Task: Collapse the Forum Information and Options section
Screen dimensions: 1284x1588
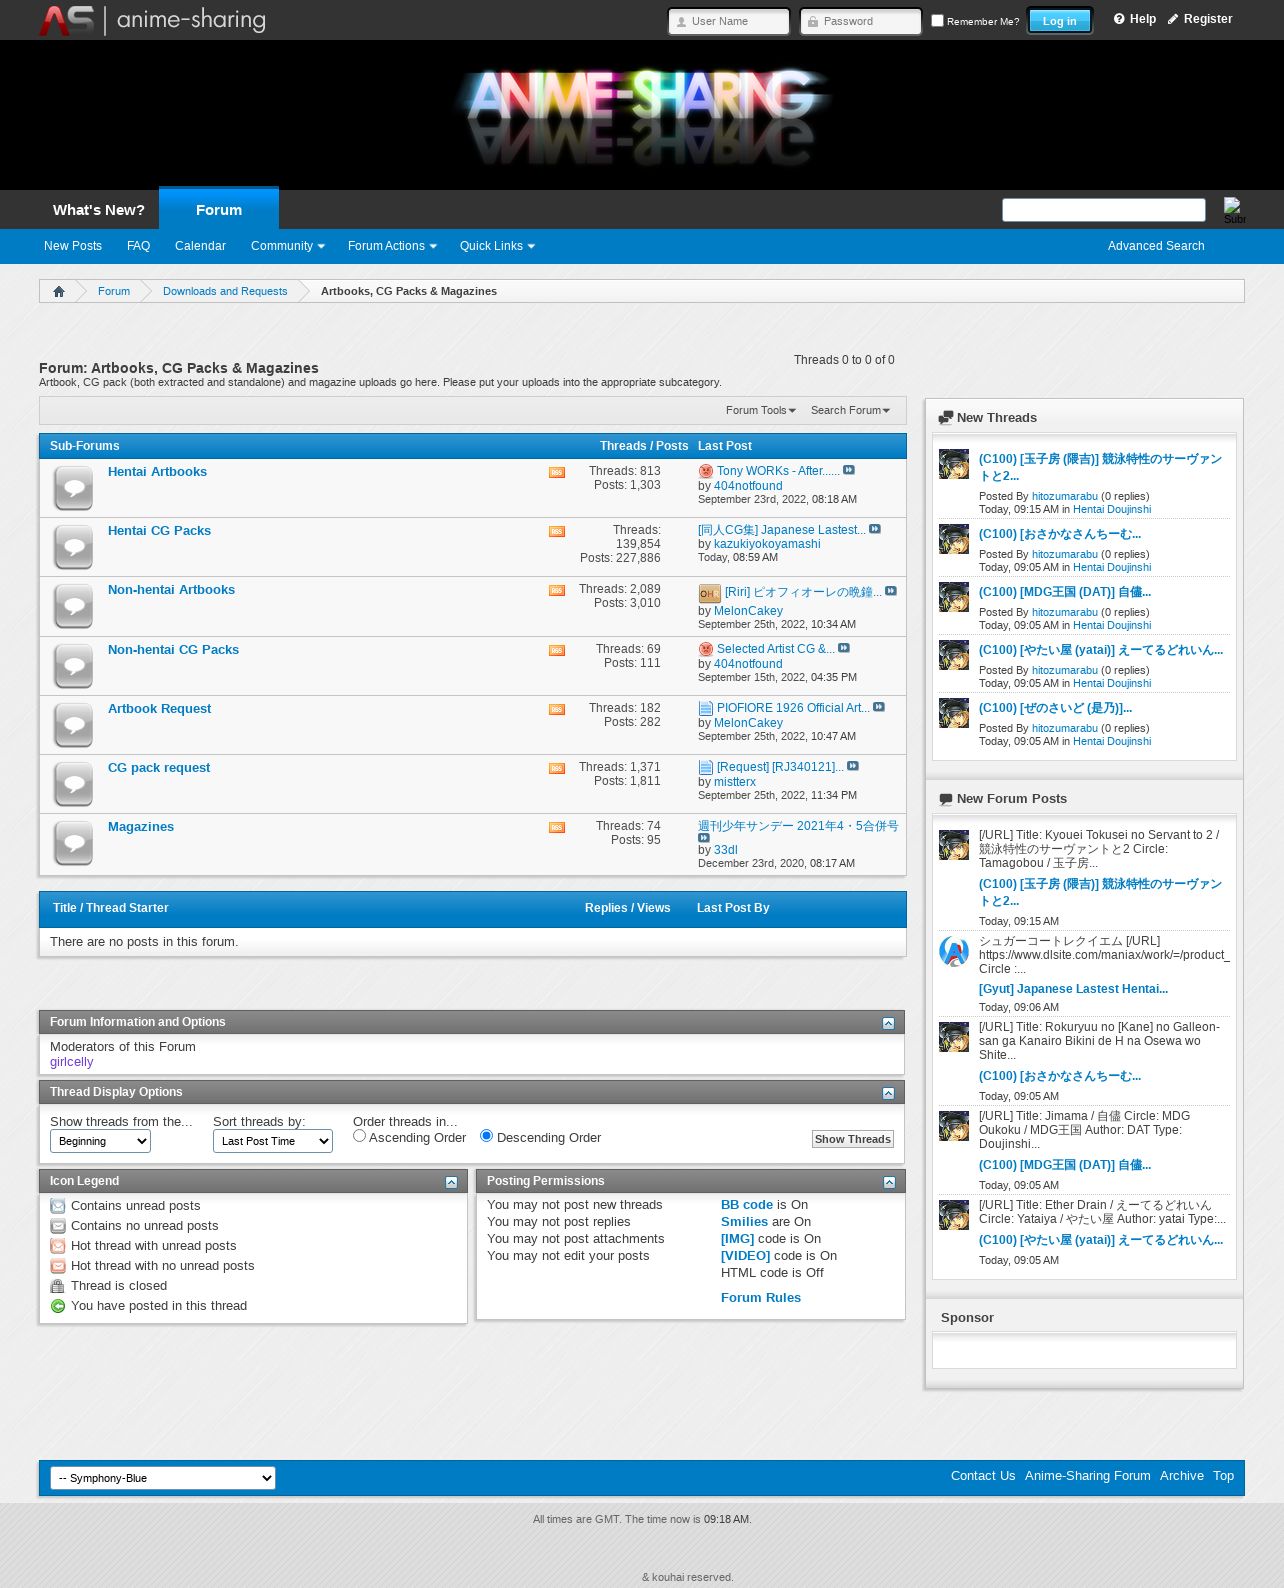Action: click(888, 1023)
